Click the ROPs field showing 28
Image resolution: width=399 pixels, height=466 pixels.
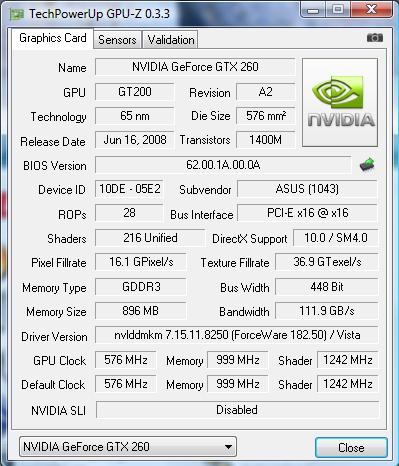pyautogui.click(x=129, y=213)
